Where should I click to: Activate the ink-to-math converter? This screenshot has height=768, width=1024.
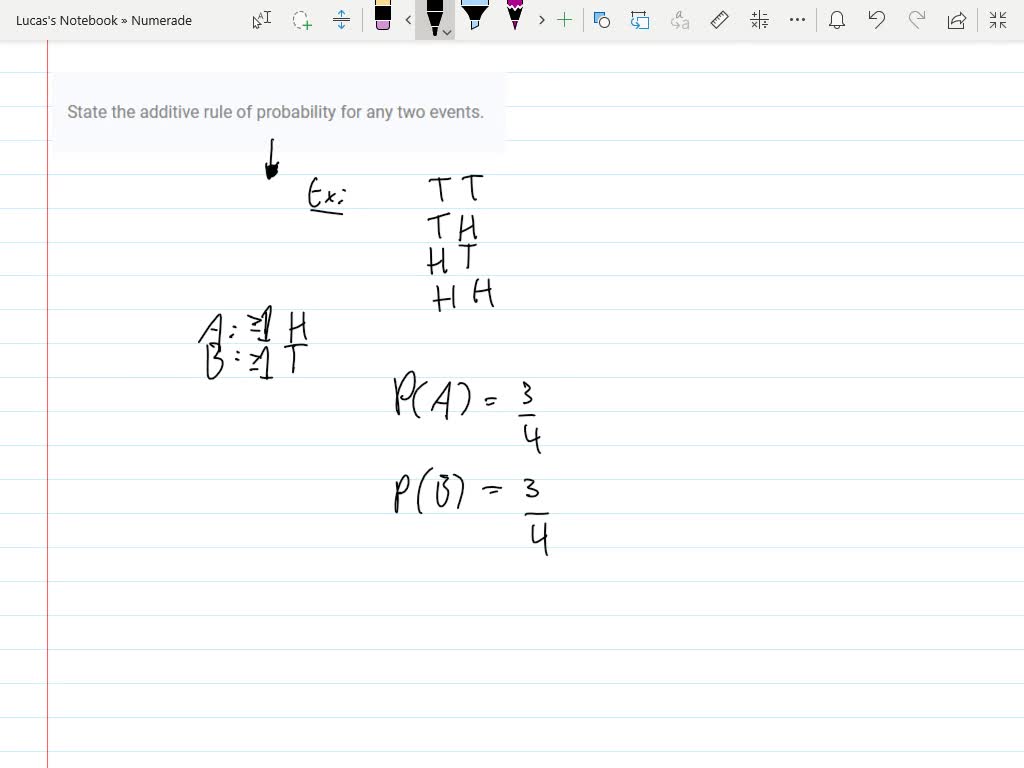(x=757, y=20)
